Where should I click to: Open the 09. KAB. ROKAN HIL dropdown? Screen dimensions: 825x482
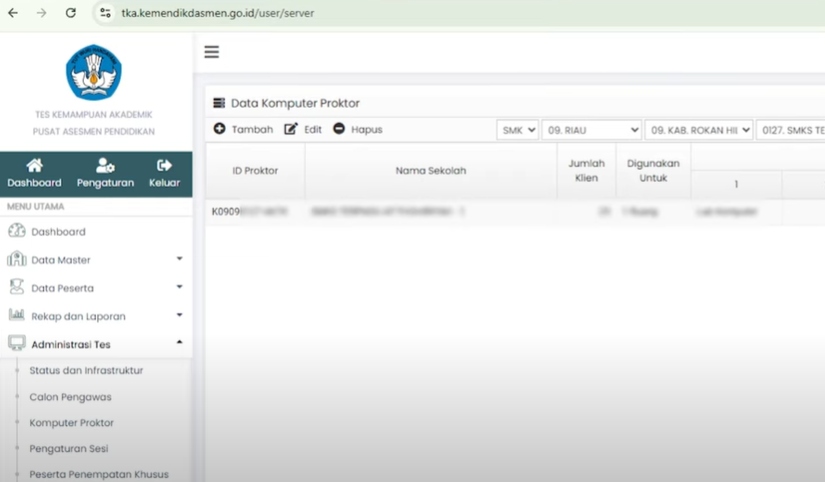click(x=699, y=130)
